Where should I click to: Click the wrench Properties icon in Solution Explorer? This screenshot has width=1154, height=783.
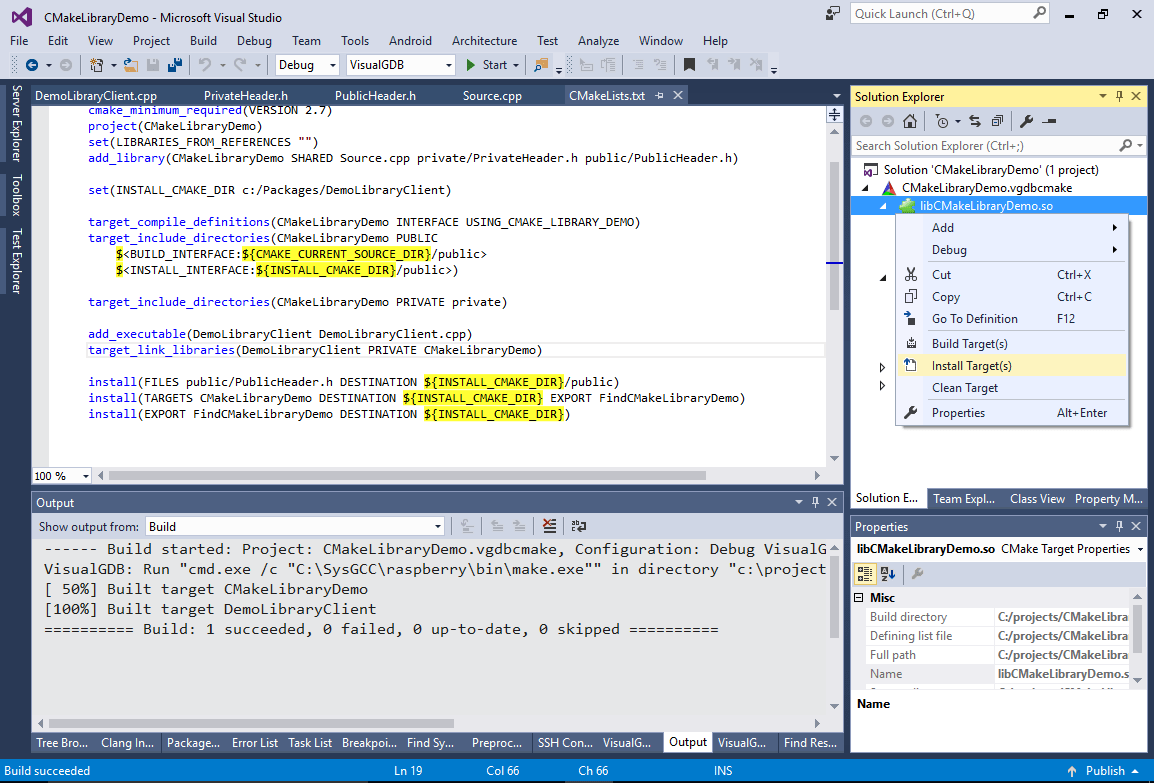point(1027,121)
